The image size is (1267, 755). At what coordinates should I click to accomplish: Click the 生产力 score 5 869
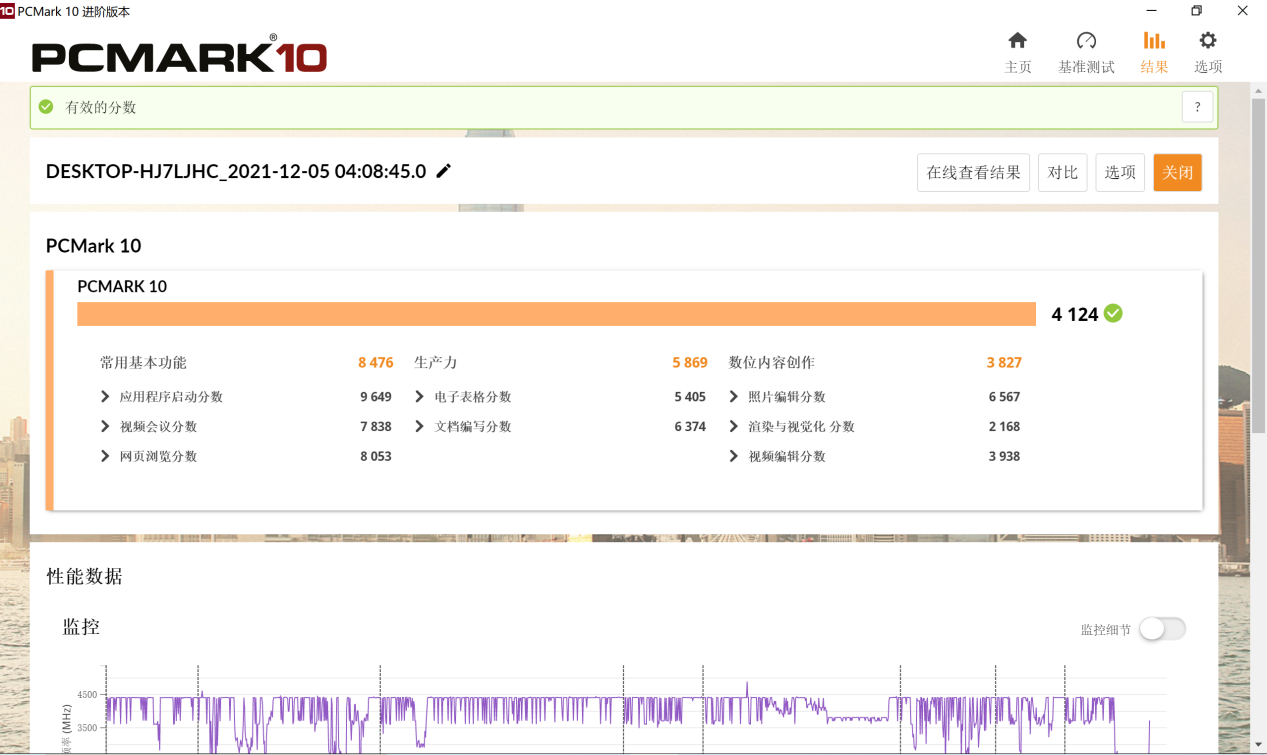tap(690, 363)
